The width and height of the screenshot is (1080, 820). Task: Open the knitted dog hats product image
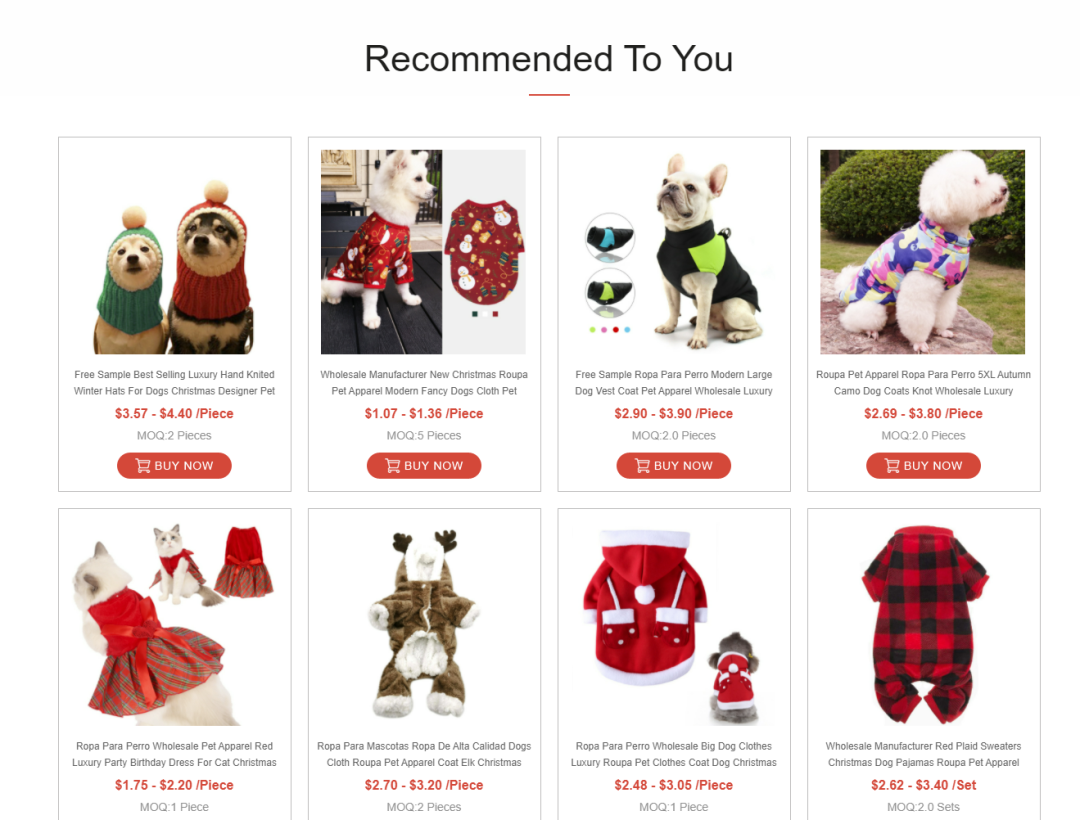coord(174,252)
